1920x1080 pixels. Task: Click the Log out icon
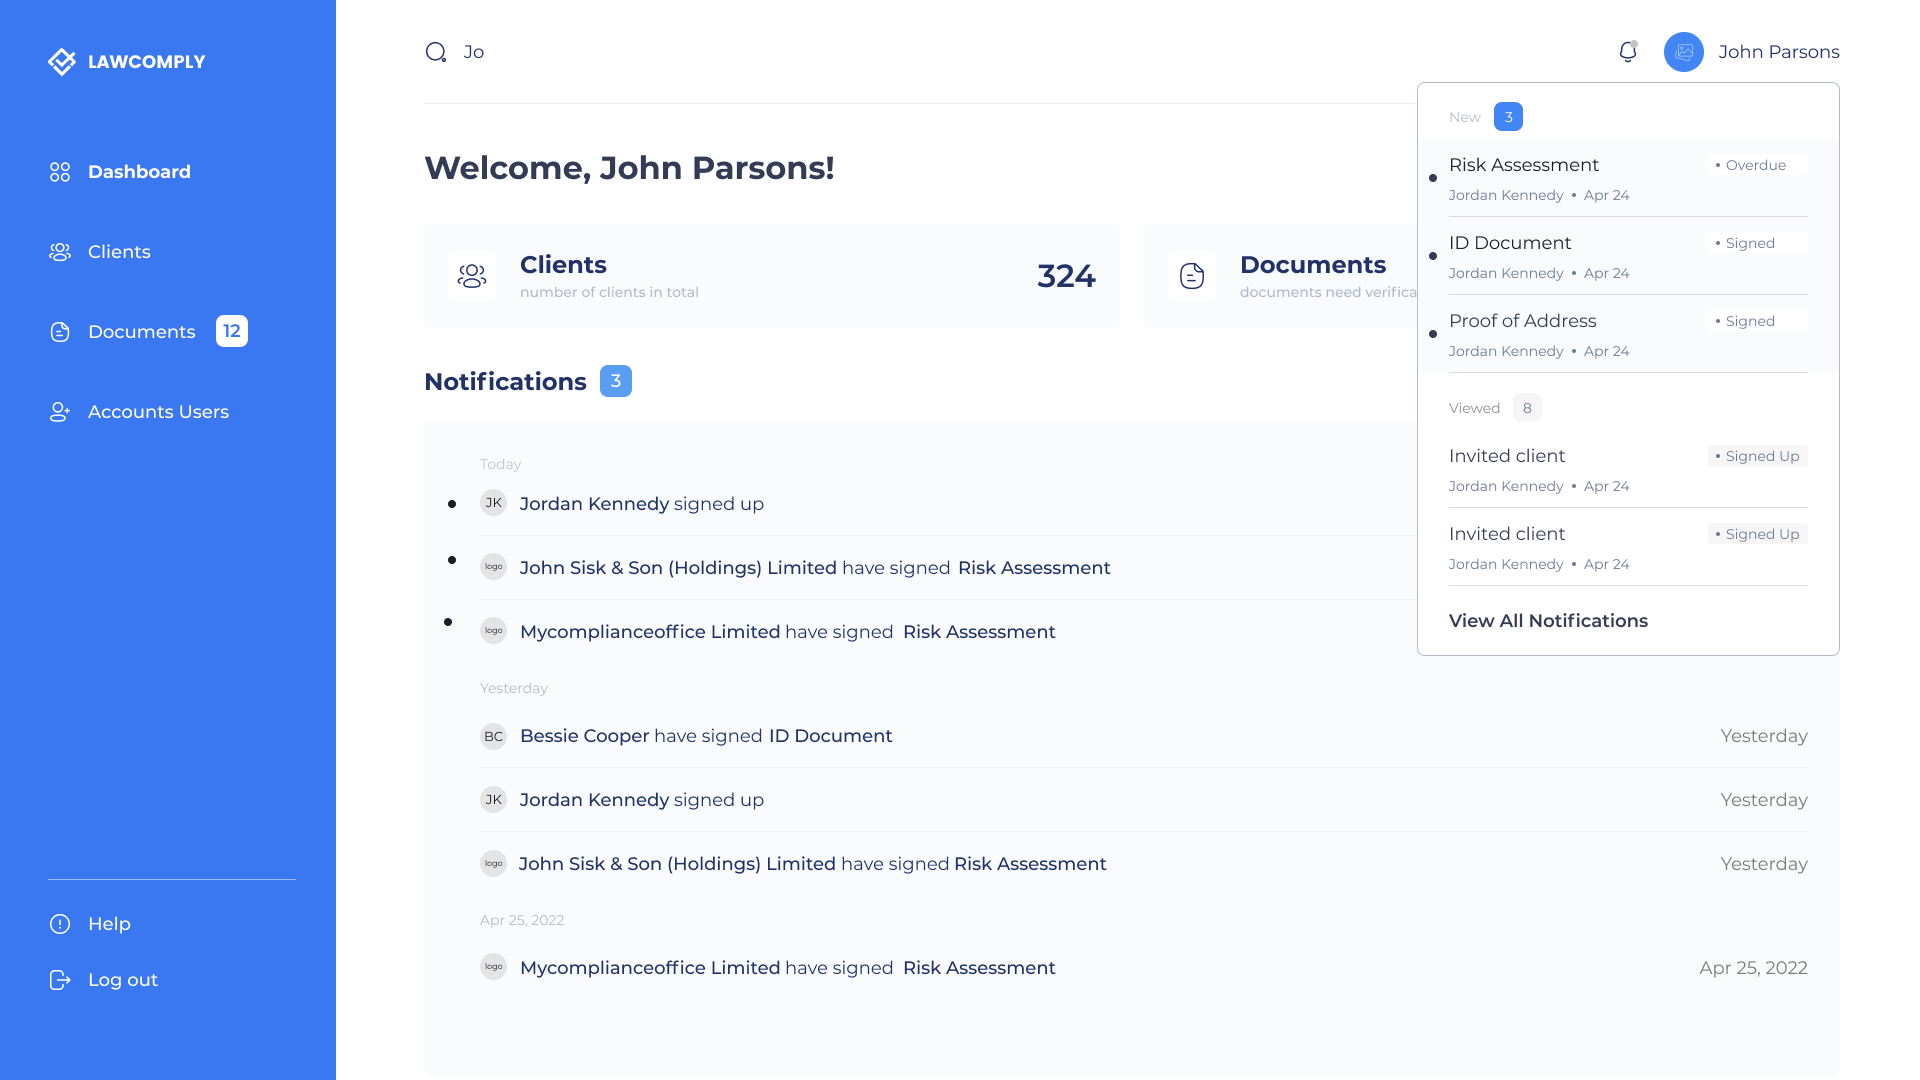(60, 980)
